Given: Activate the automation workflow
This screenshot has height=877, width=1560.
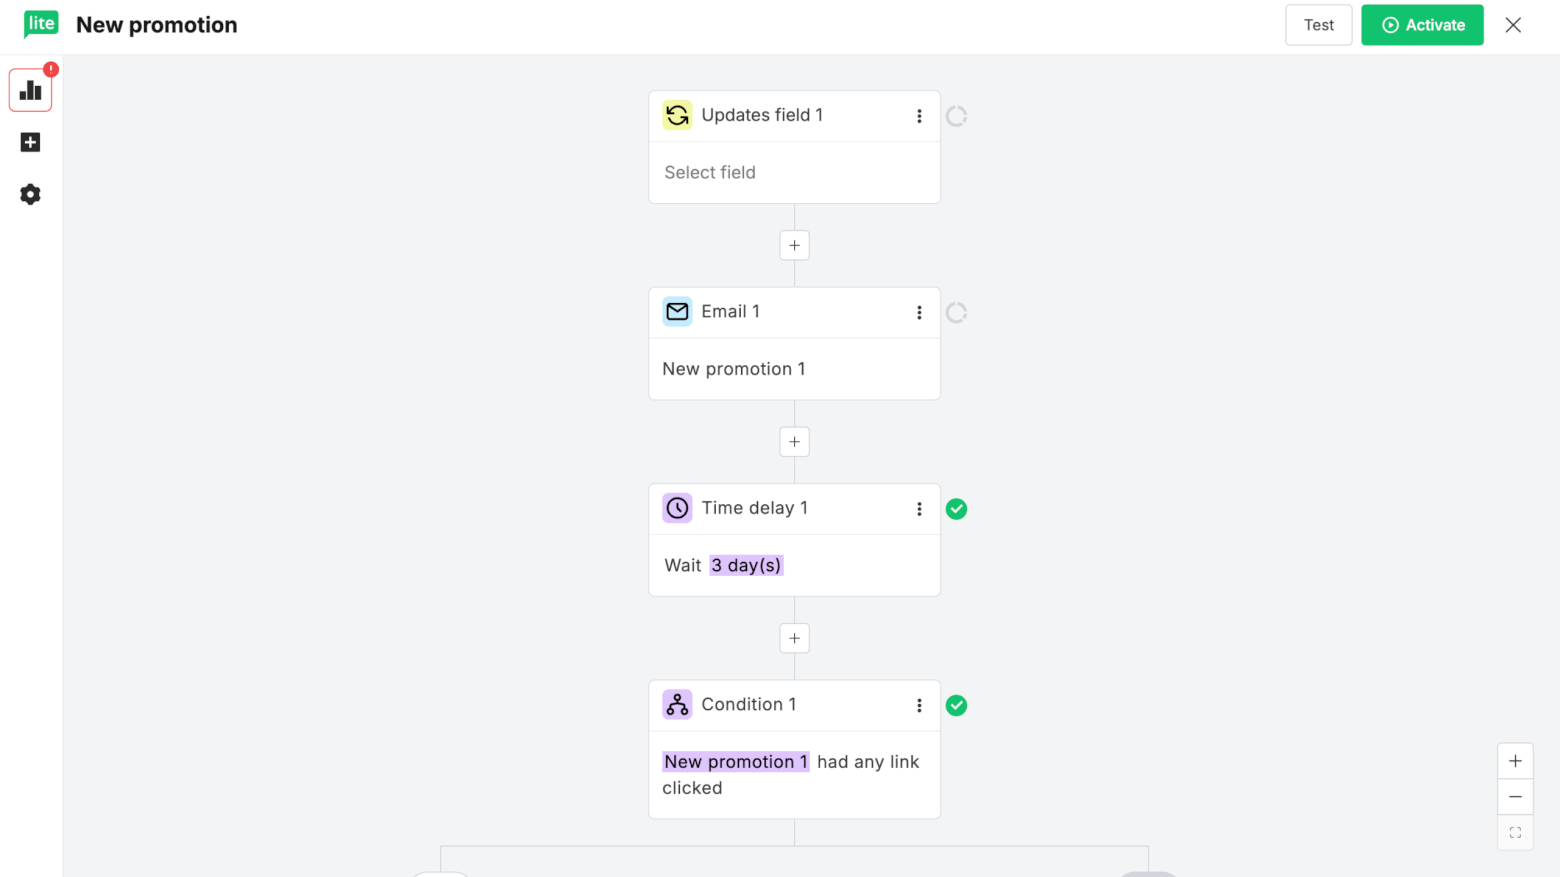Looking at the screenshot, I should tap(1422, 25).
